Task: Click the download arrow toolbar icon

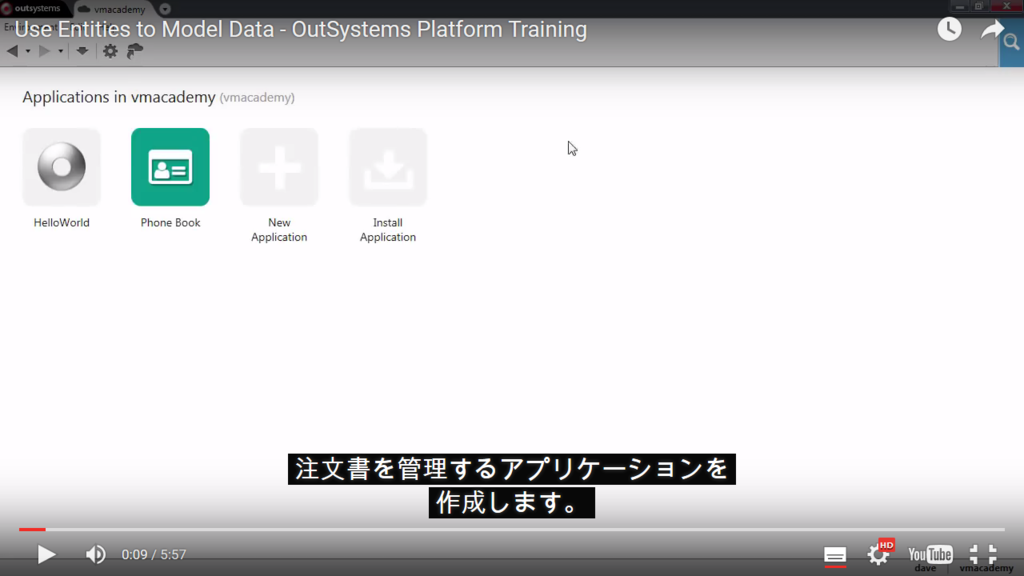Action: click(x=82, y=51)
